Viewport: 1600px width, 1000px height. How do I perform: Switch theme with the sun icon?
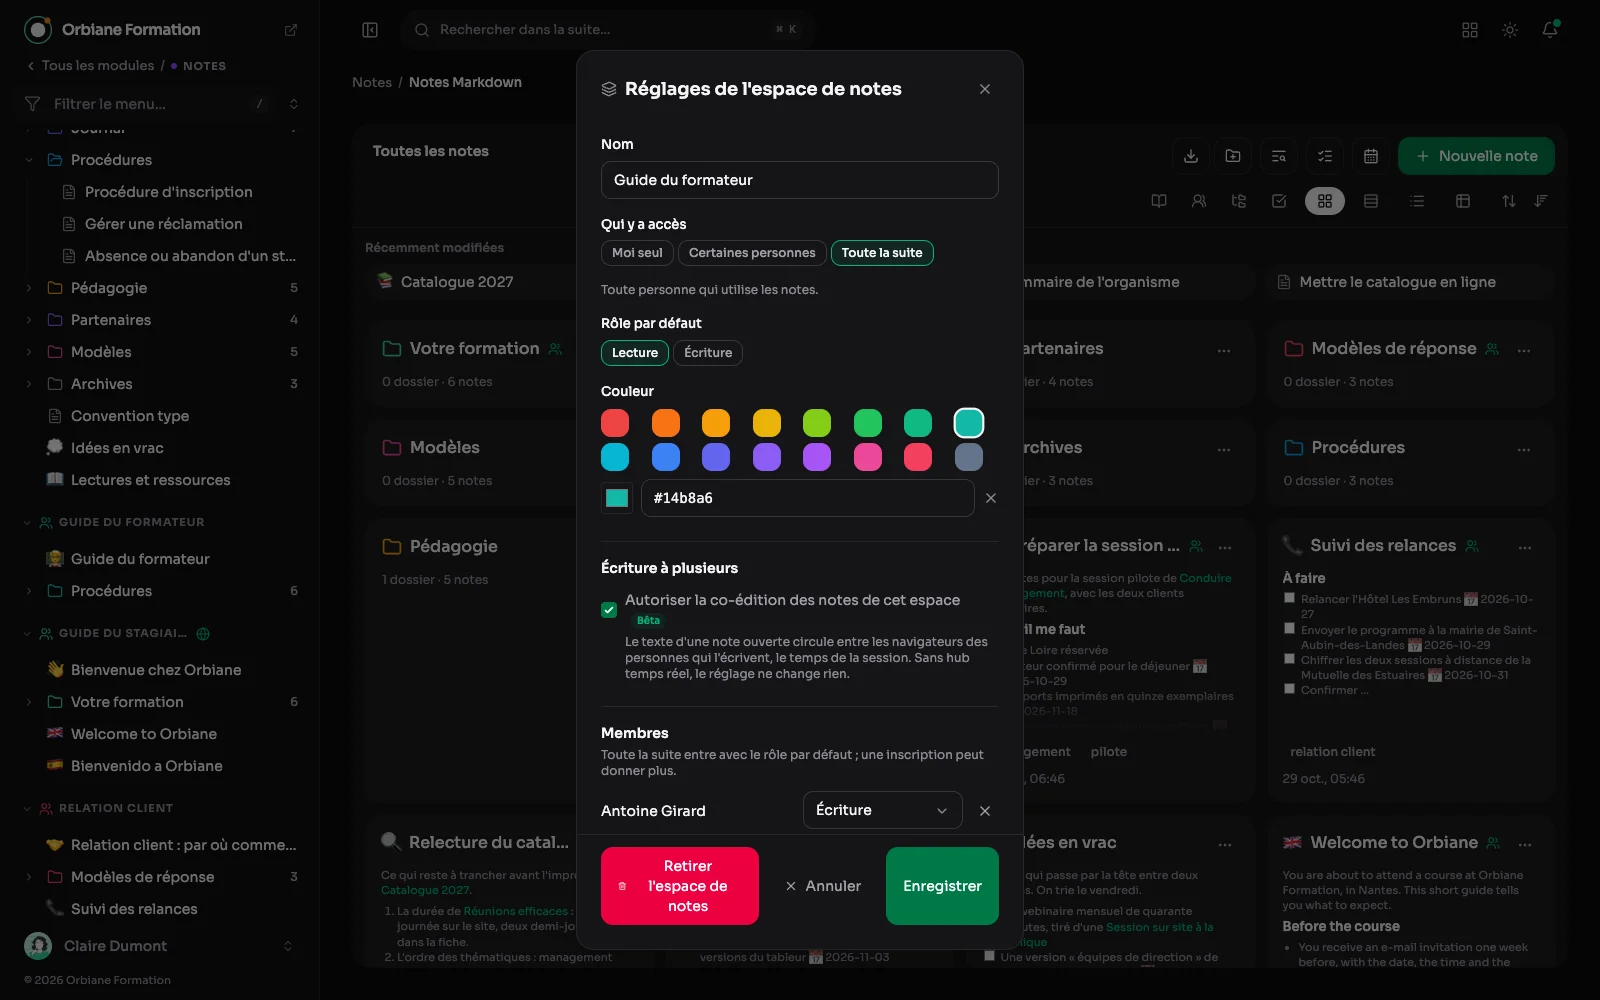(x=1510, y=30)
